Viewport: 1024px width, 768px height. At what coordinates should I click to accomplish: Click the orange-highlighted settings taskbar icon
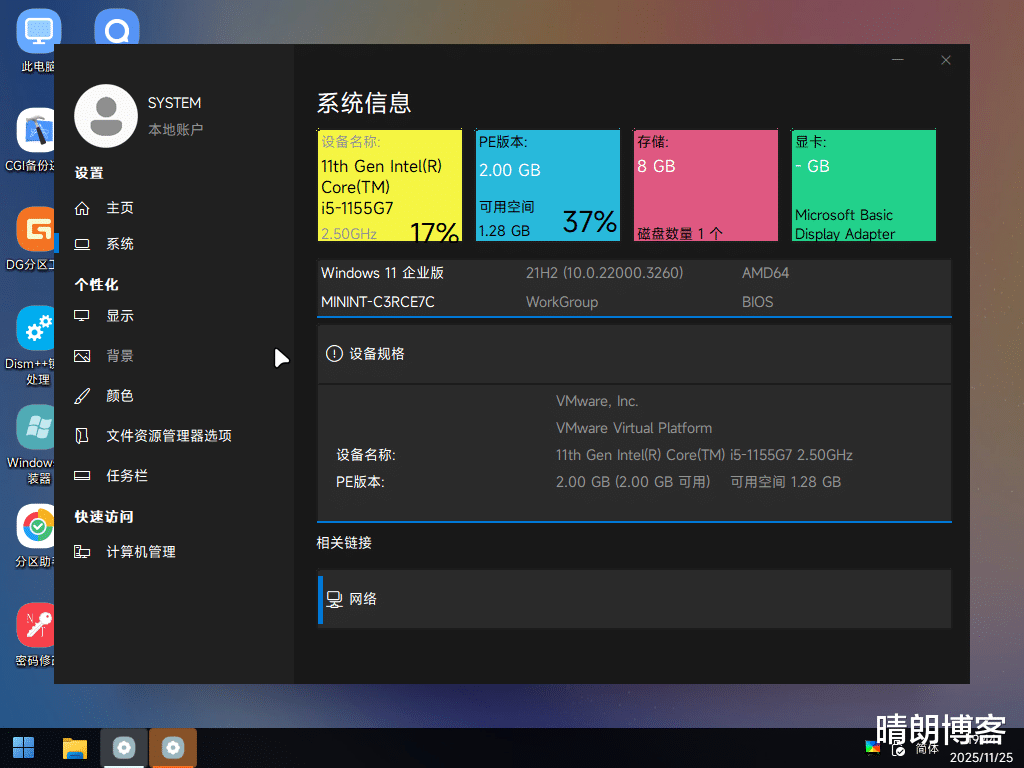tap(172, 748)
